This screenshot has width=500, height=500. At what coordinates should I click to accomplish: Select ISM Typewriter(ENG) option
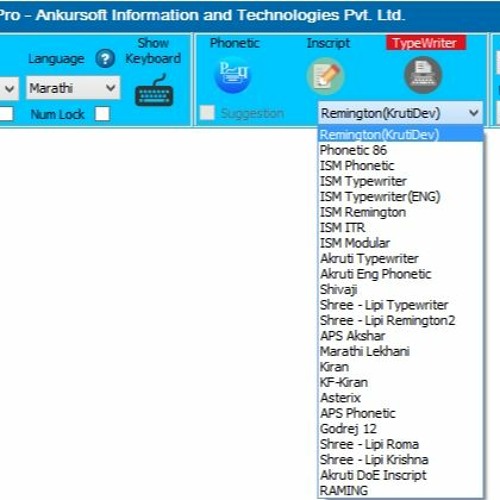coord(401,197)
